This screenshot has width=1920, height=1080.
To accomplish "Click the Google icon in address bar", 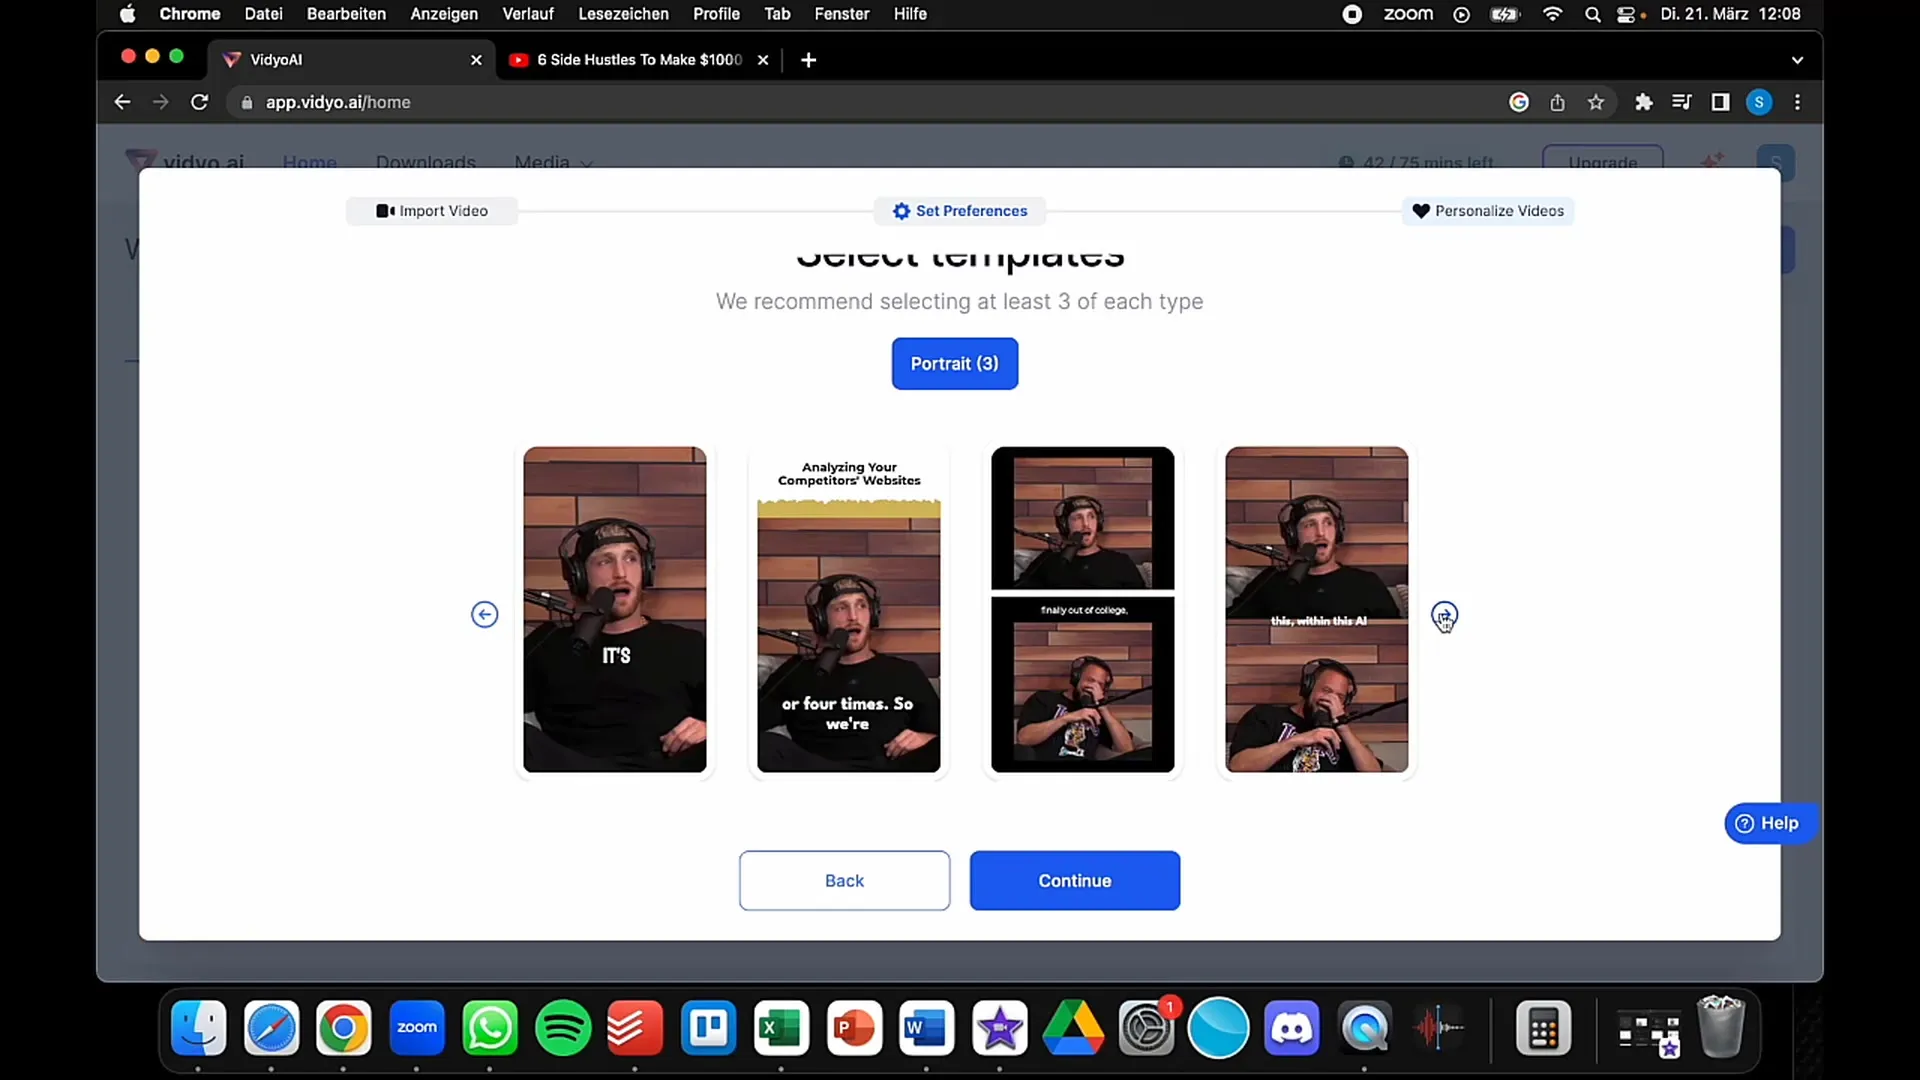I will [x=1519, y=102].
